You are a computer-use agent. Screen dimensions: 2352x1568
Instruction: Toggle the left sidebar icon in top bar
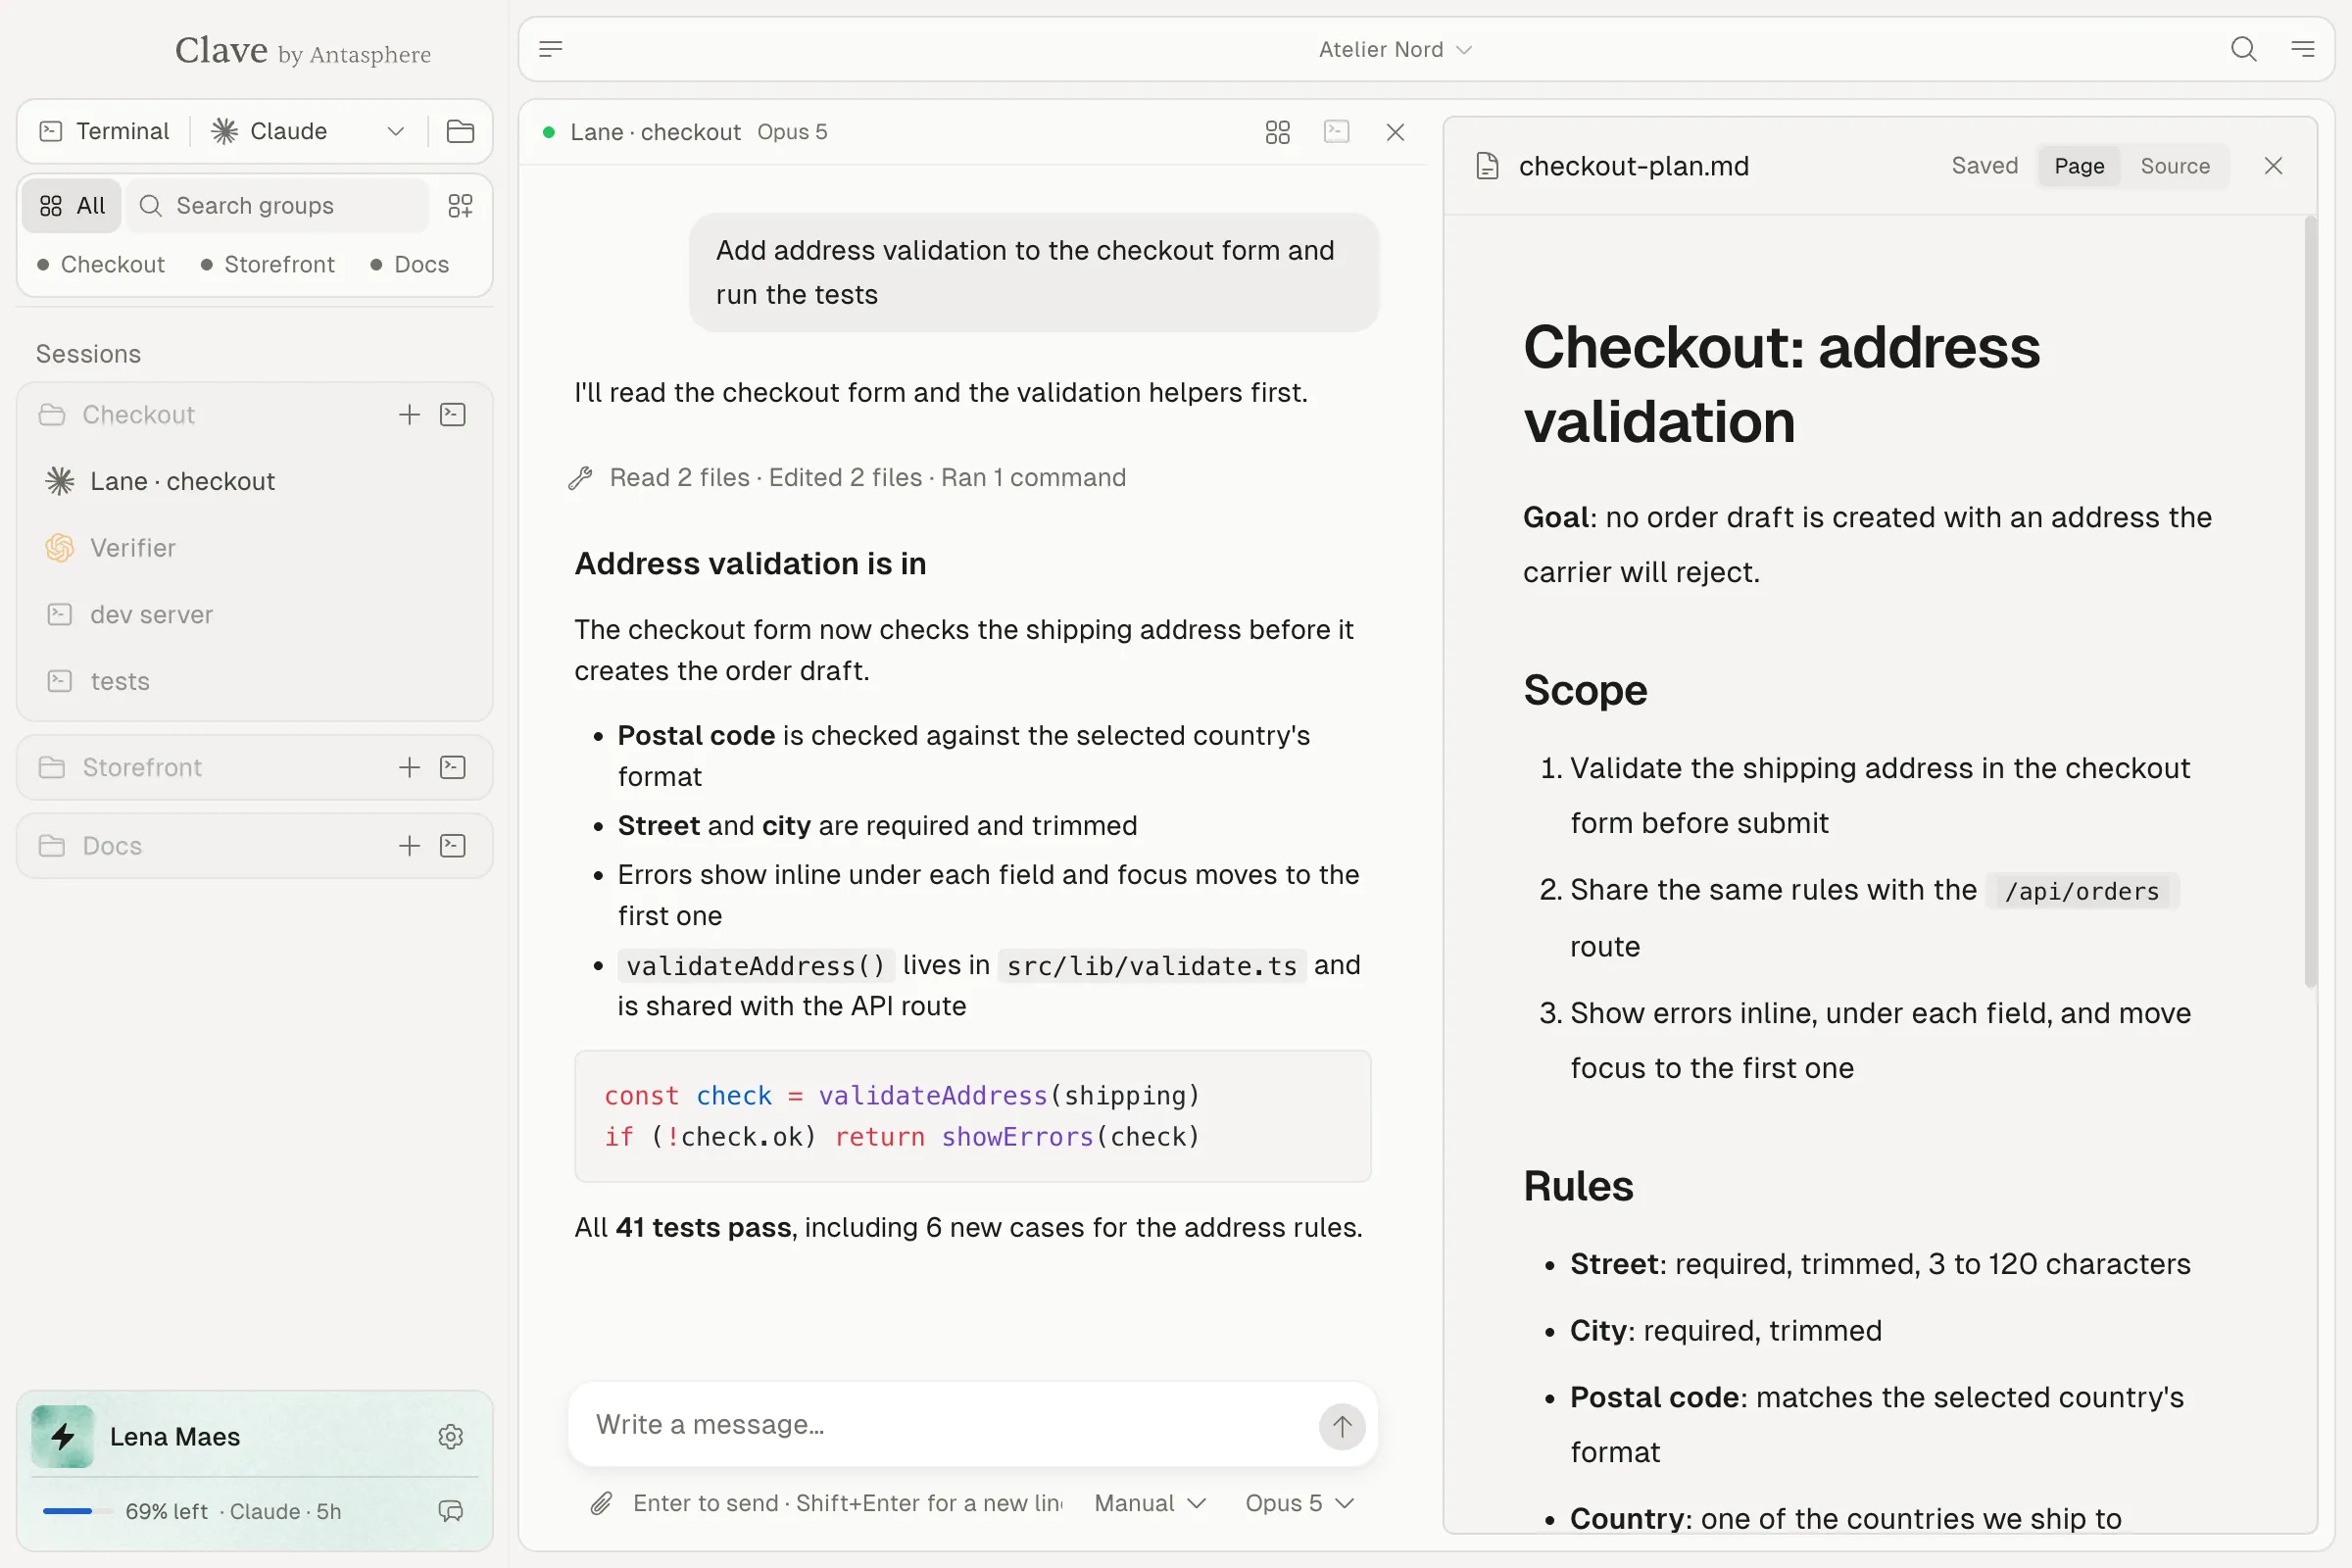click(551, 49)
